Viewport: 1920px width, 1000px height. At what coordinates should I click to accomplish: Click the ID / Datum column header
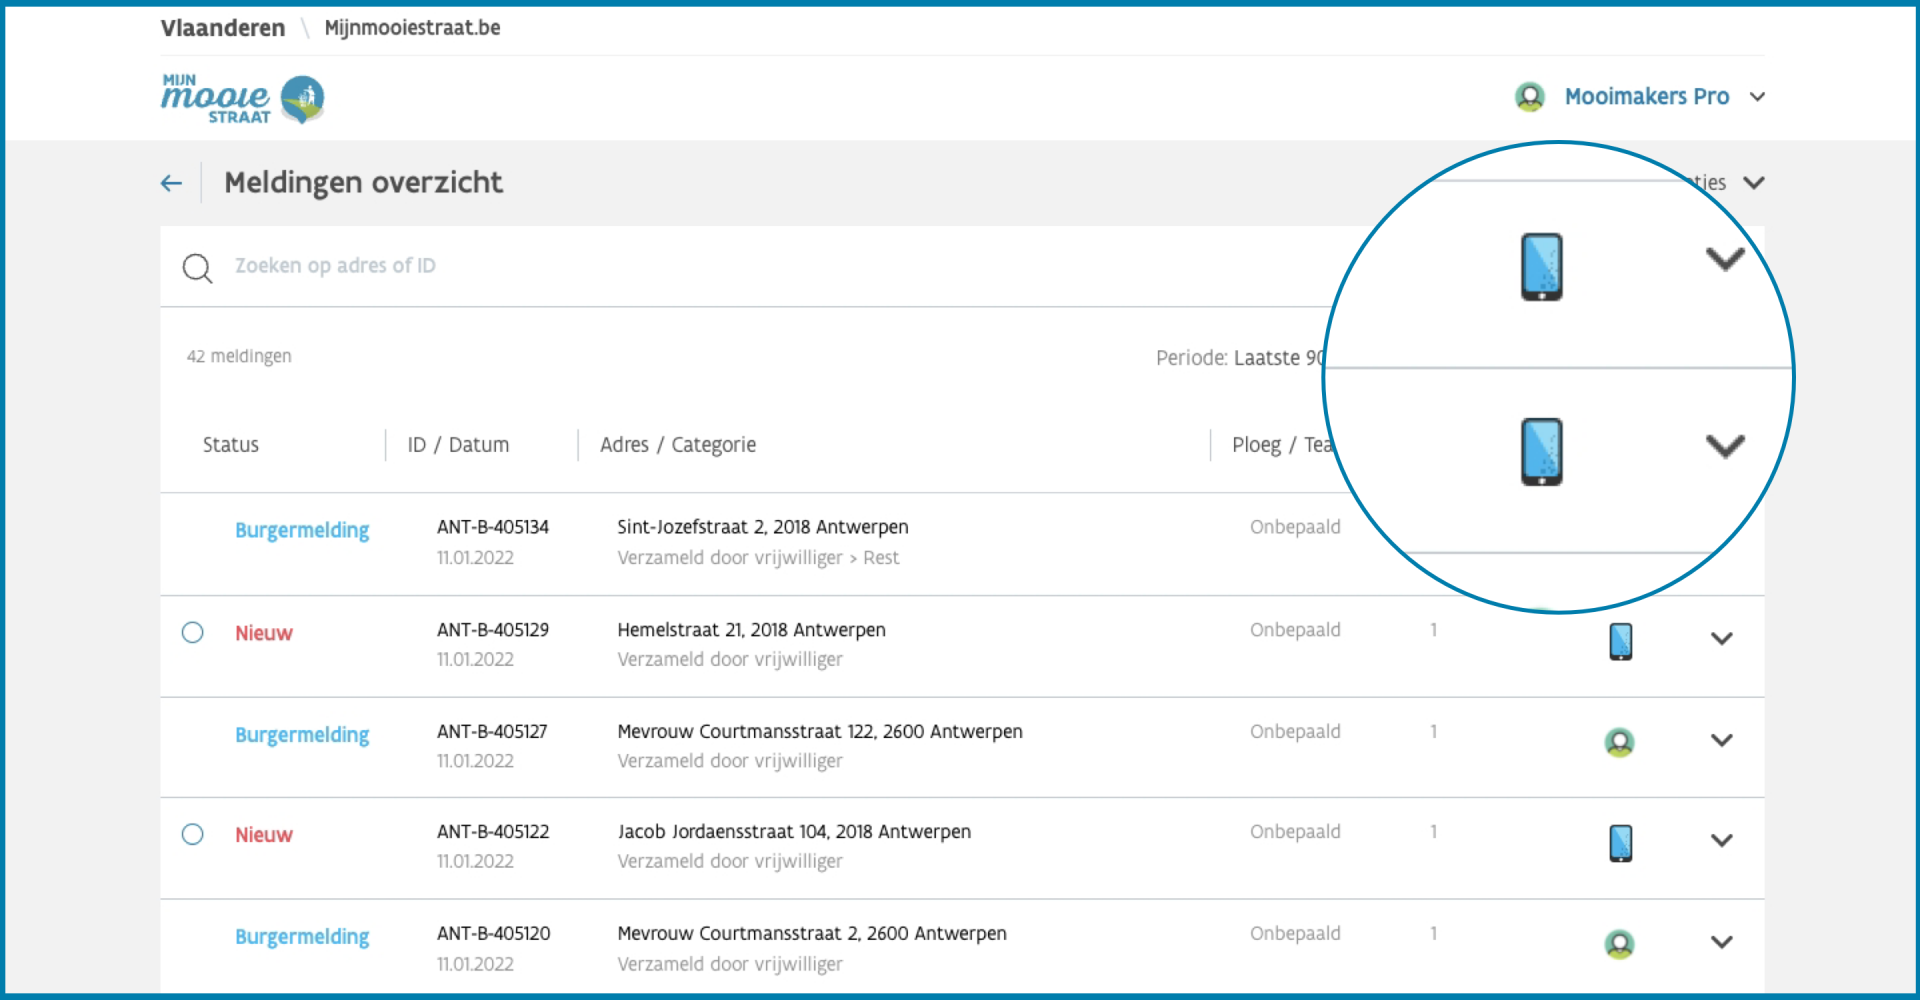[458, 445]
